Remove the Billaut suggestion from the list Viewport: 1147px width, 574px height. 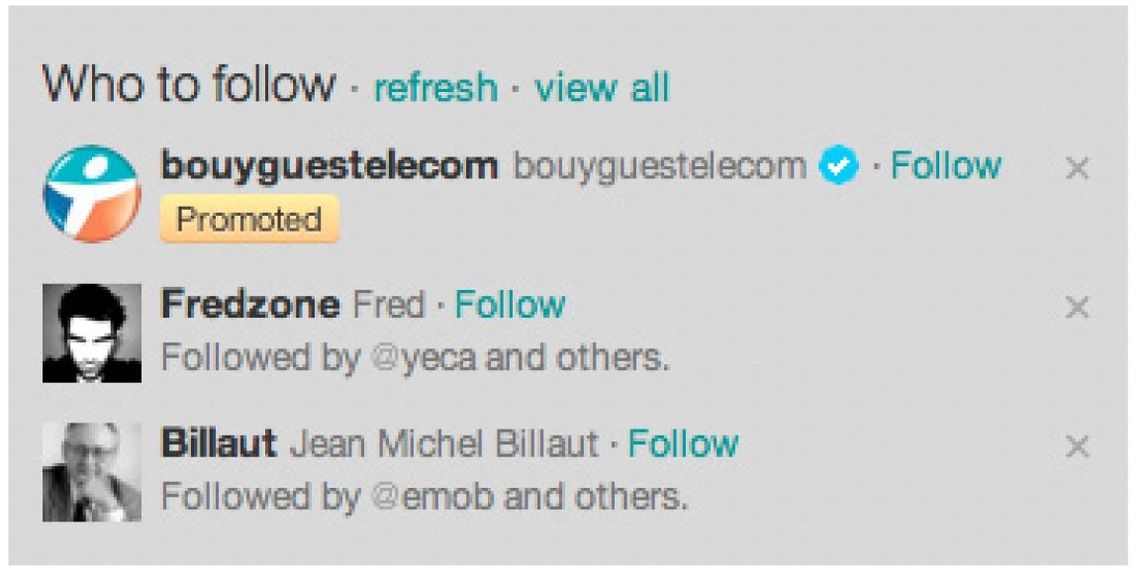(x=1076, y=446)
